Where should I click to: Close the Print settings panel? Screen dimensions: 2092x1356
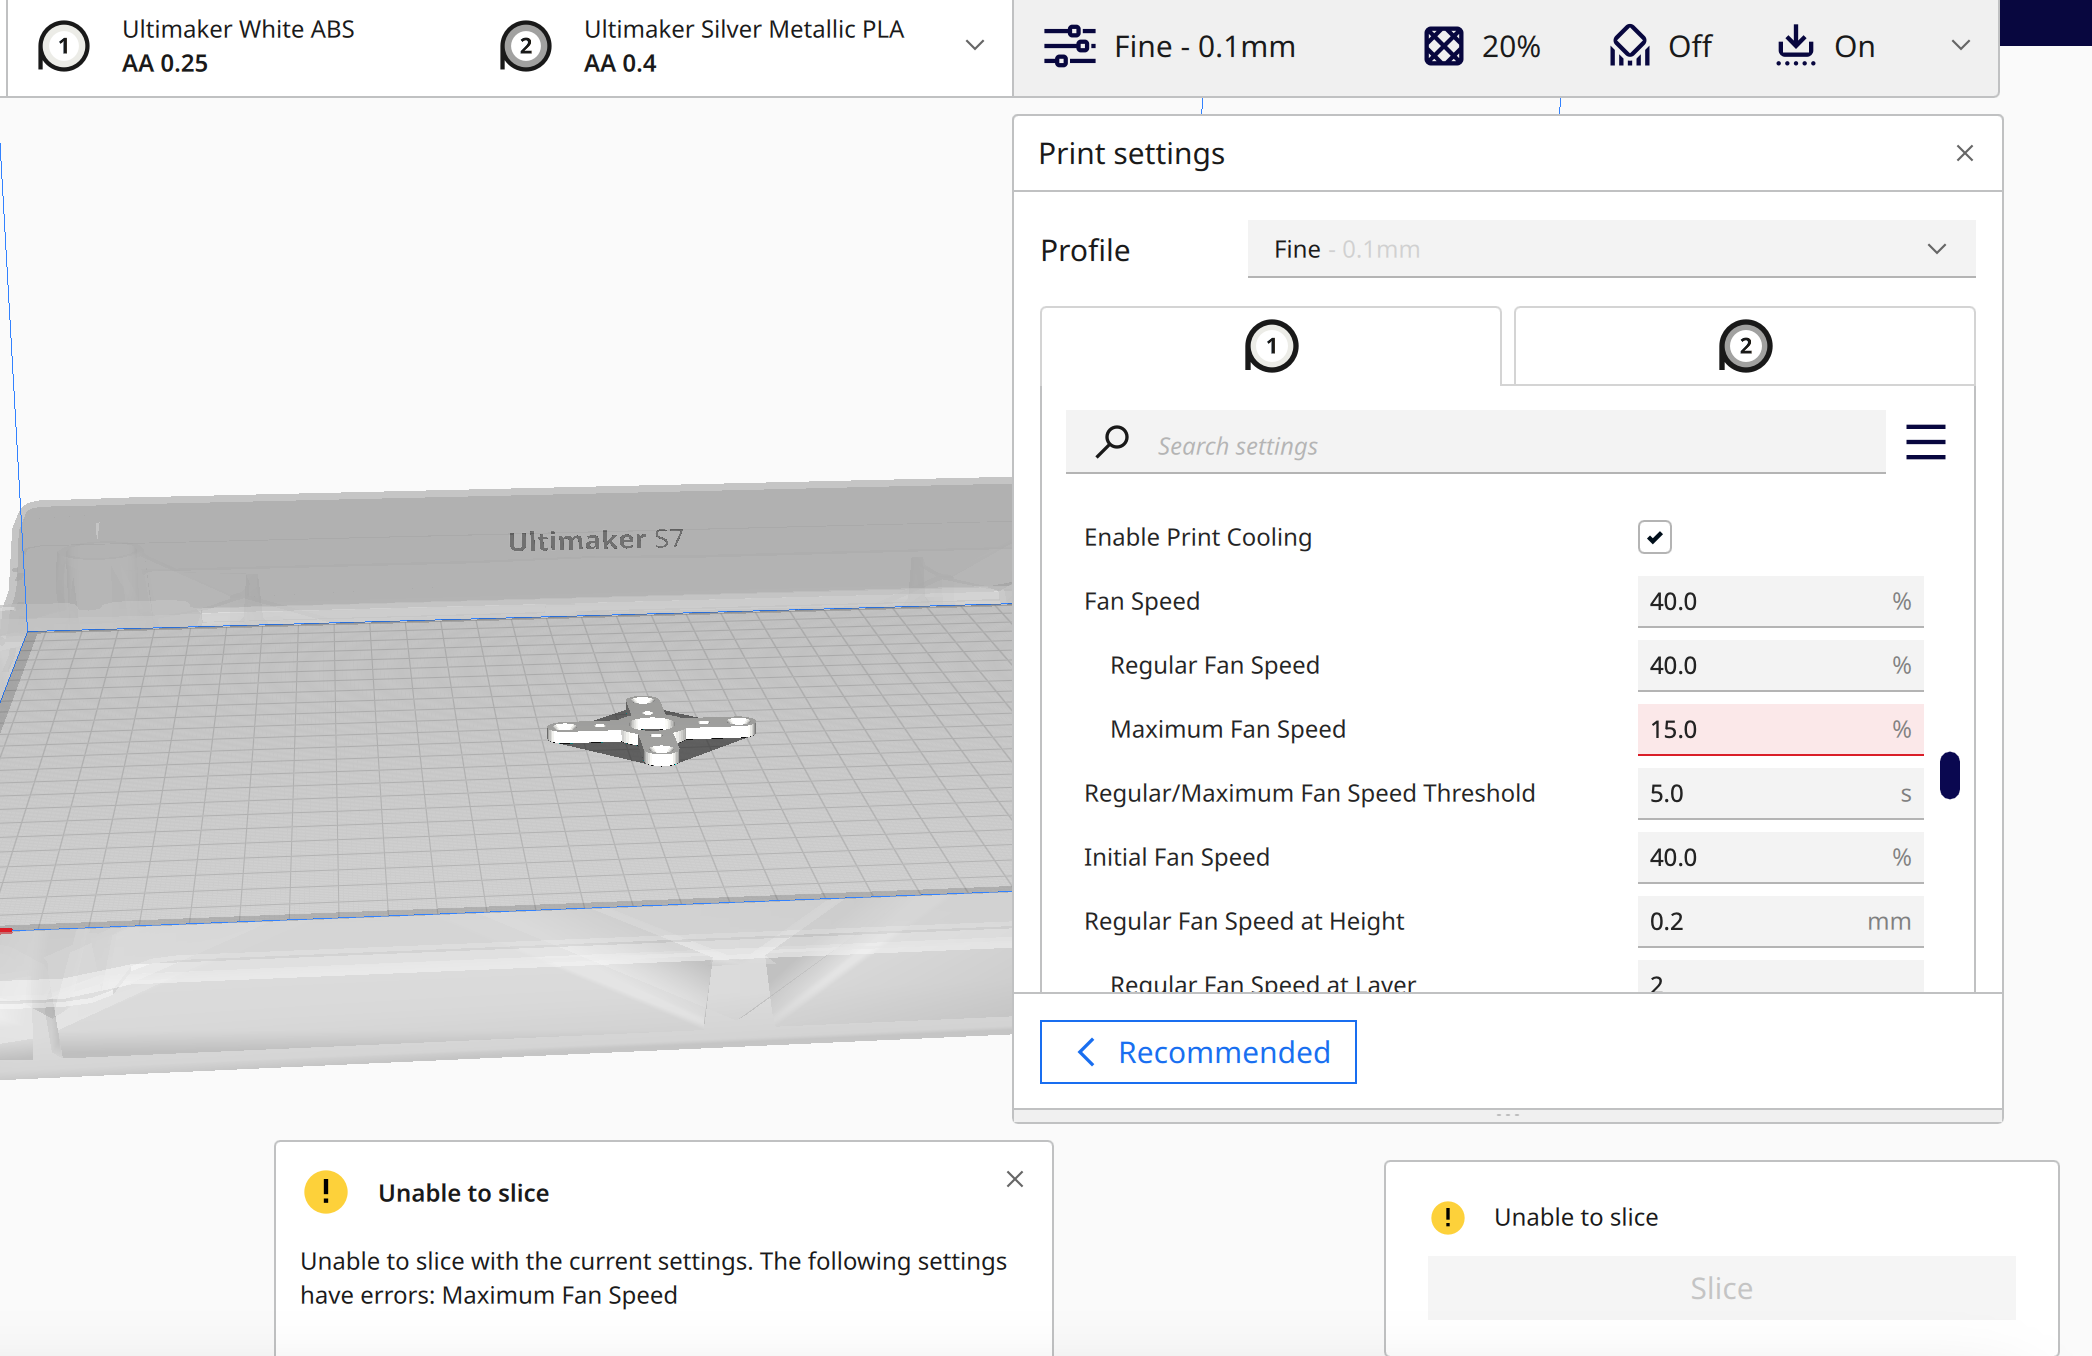[1964, 153]
